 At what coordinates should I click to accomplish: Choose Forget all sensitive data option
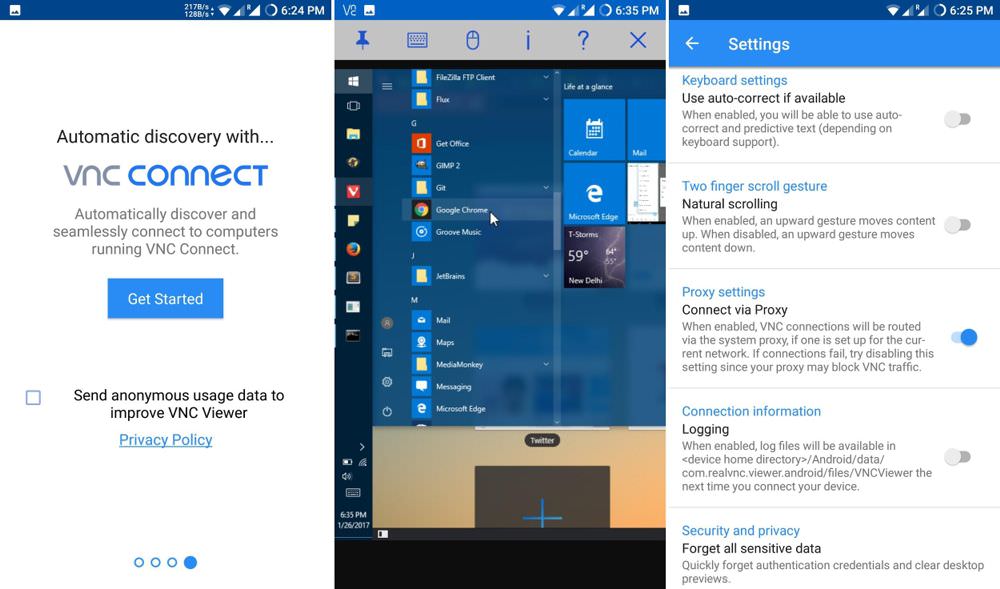tap(751, 548)
